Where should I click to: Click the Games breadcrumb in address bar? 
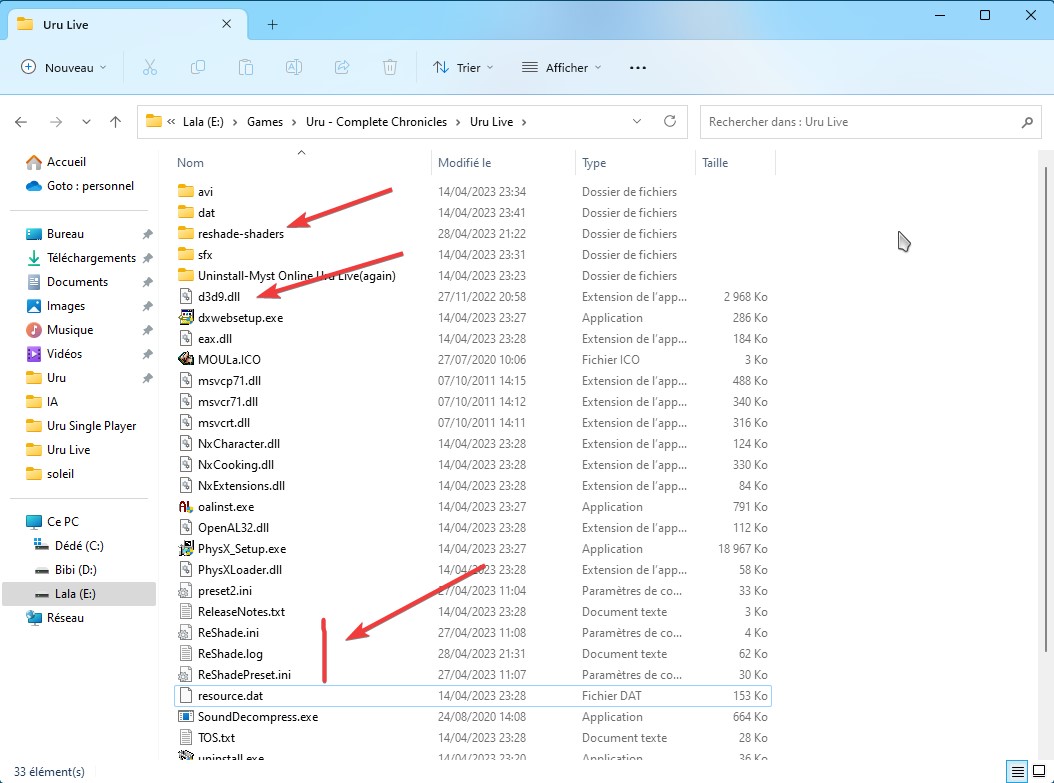coord(265,122)
